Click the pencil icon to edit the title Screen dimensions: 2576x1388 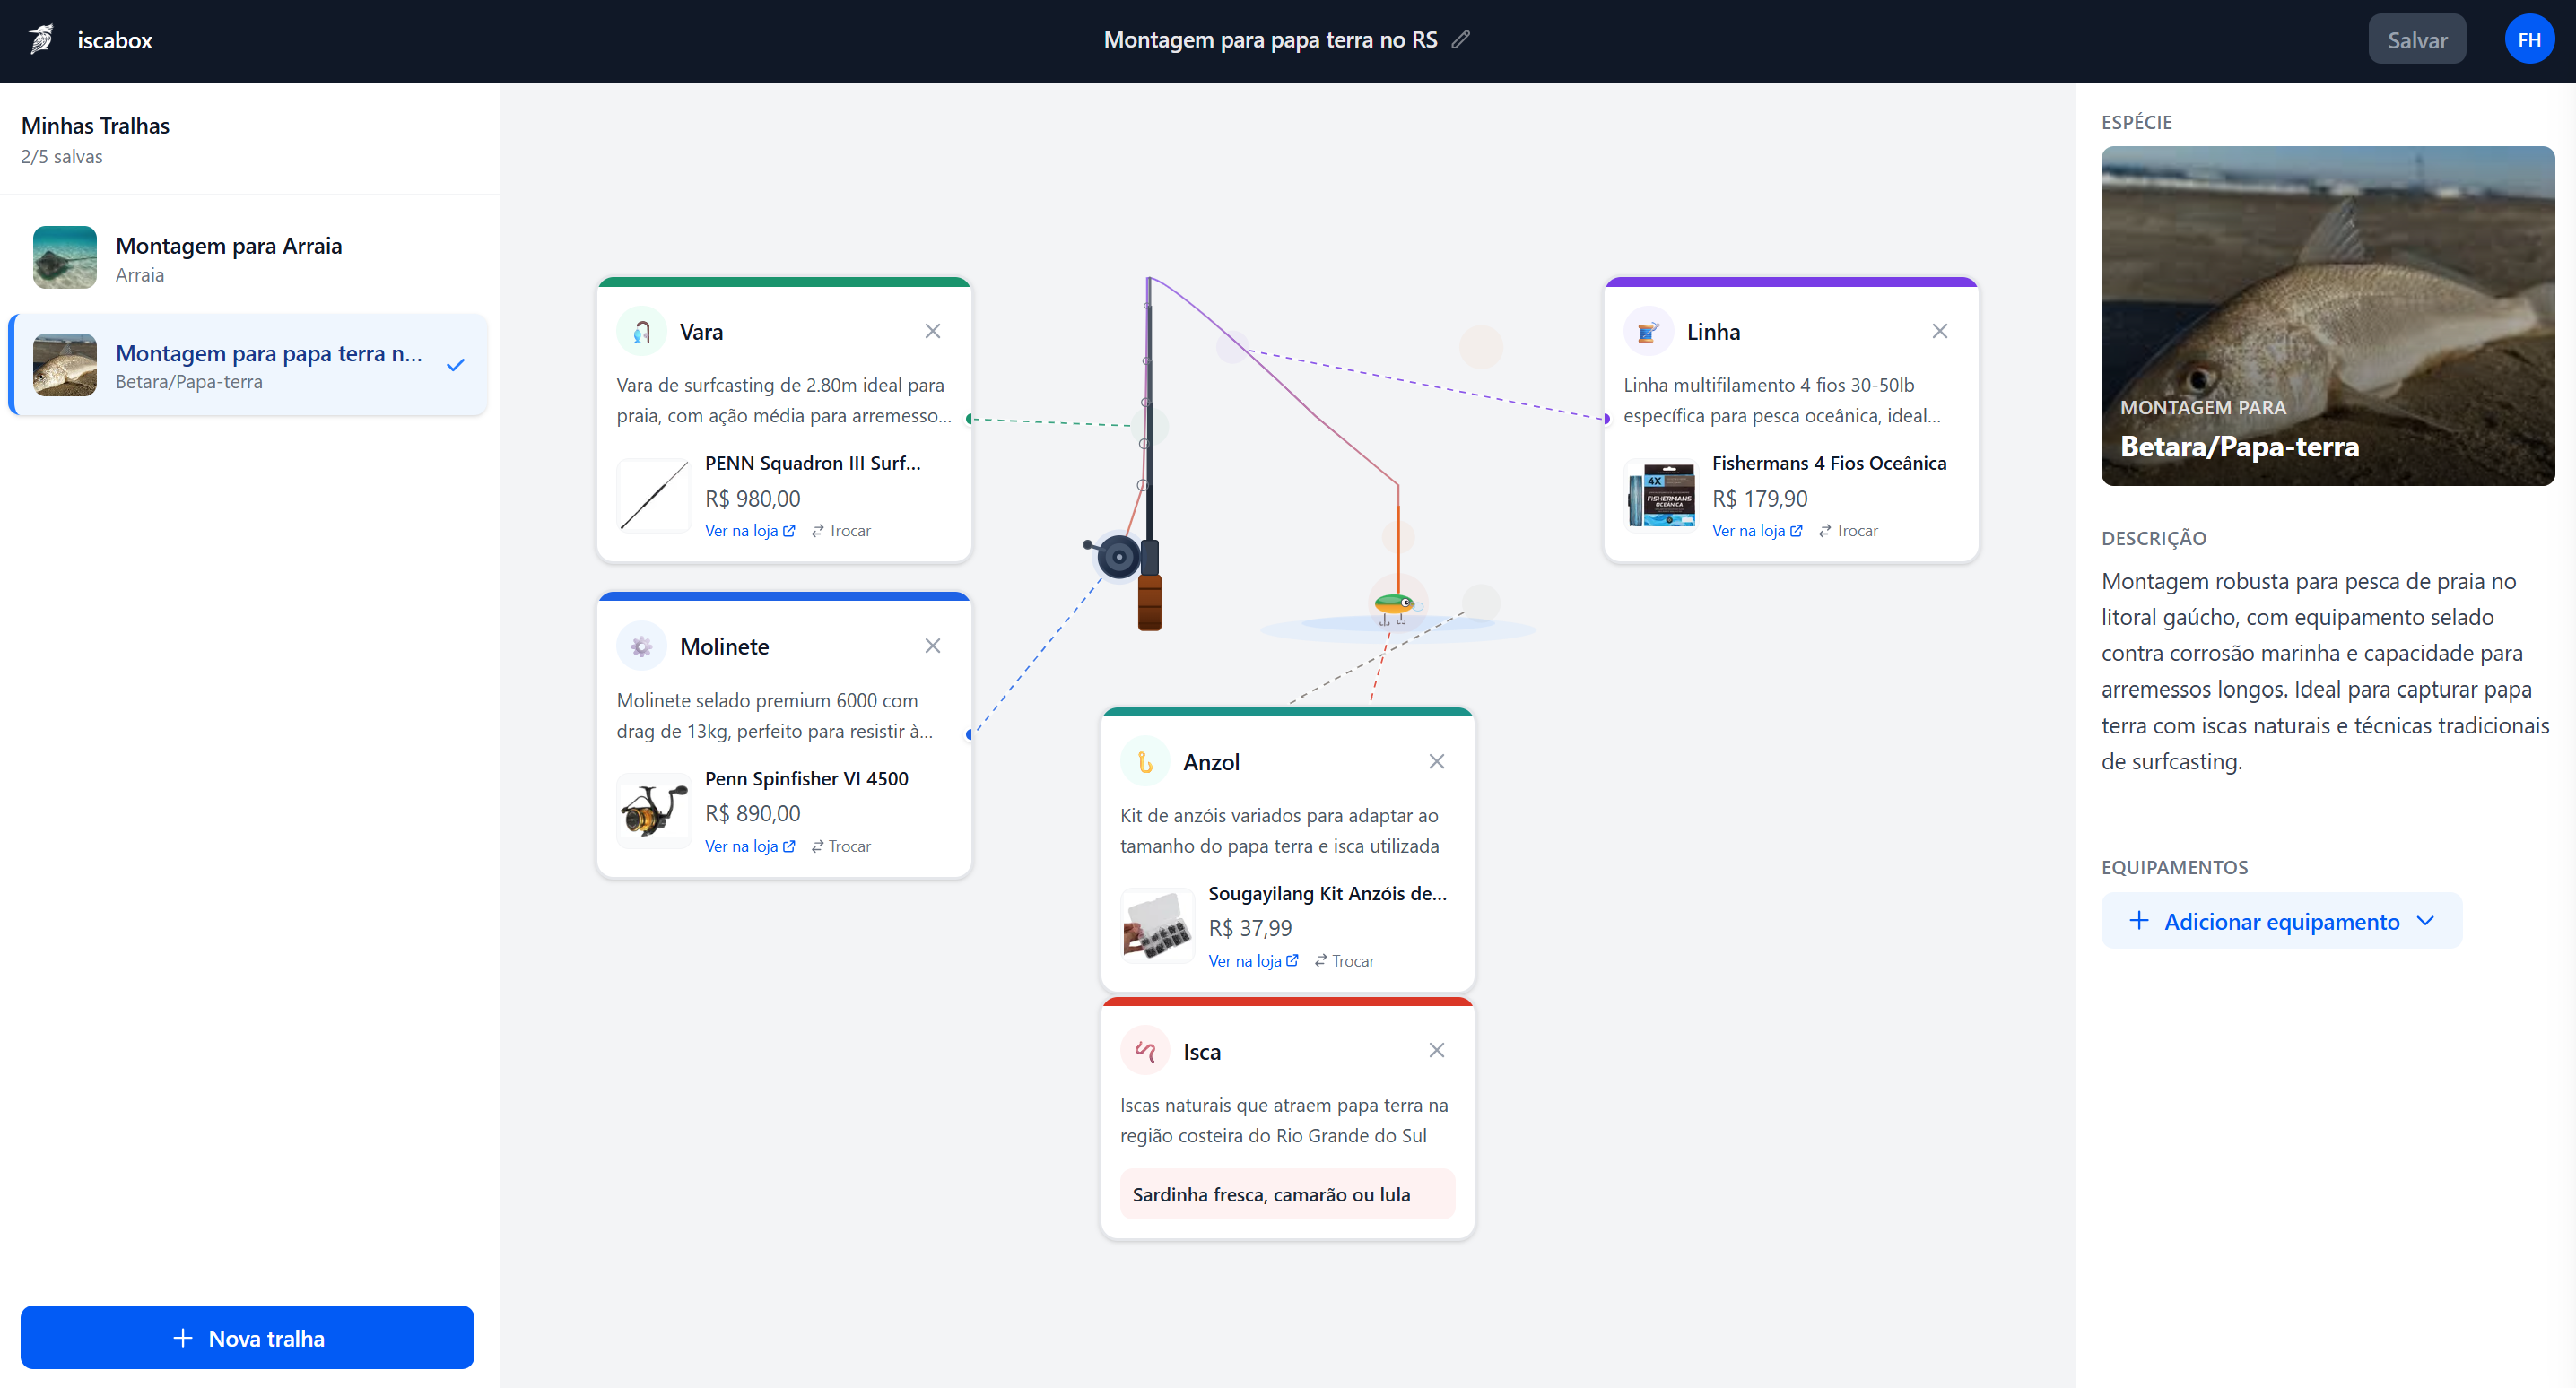[1461, 40]
